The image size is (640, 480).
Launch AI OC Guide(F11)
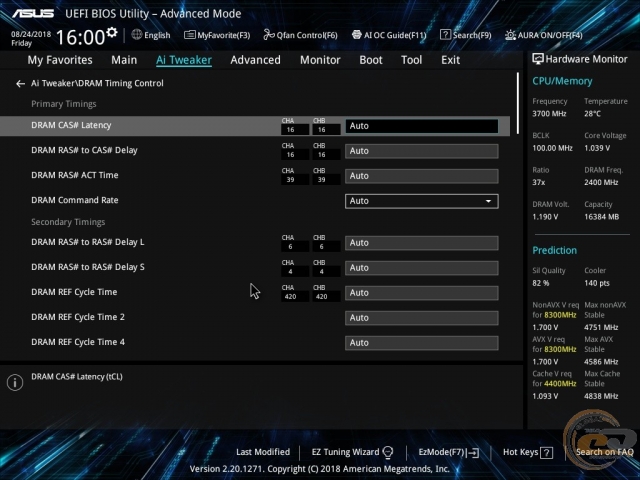click(x=389, y=35)
